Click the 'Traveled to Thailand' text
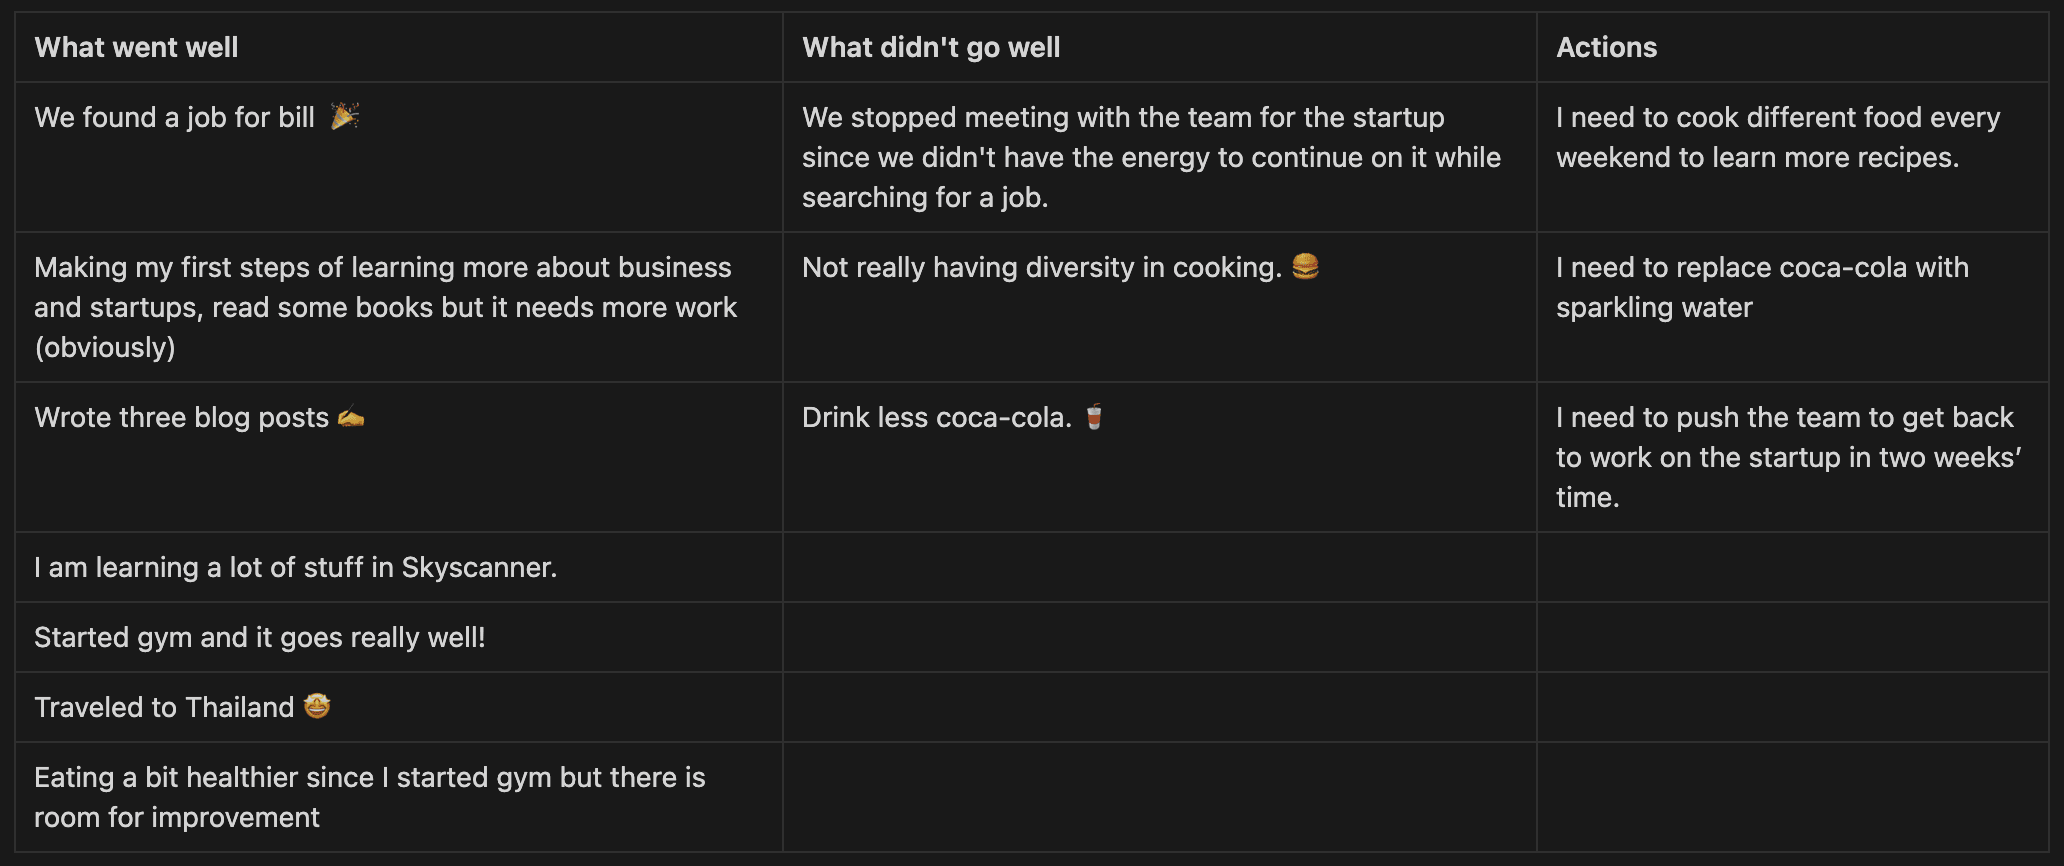 pos(164,707)
